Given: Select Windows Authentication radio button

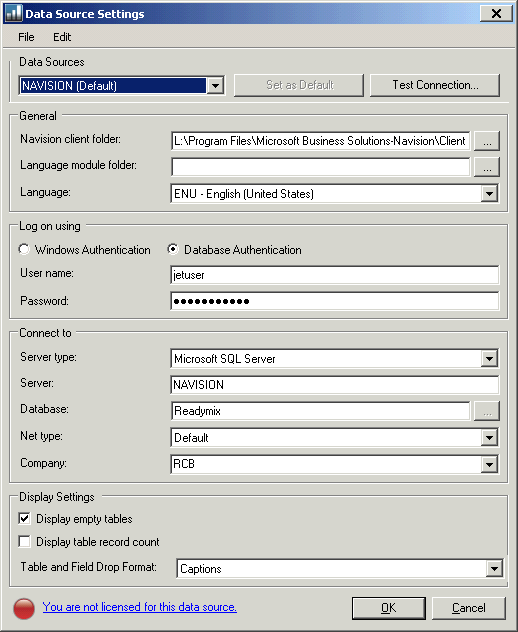Looking at the screenshot, I should click(24, 249).
